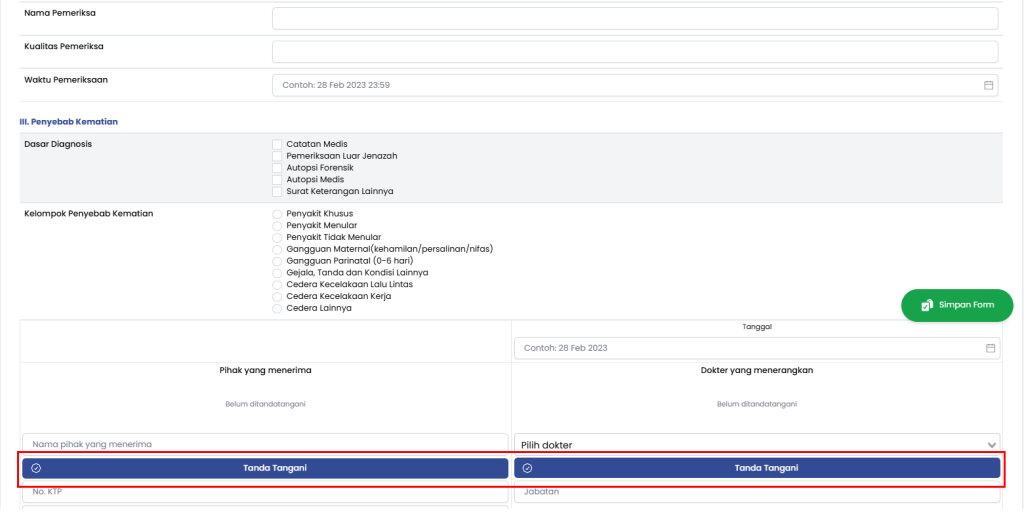Viewport: 1024px width, 514px height.
Task: Tick the Pemeriksaan Luar Jenazah checkbox
Action: [277, 156]
